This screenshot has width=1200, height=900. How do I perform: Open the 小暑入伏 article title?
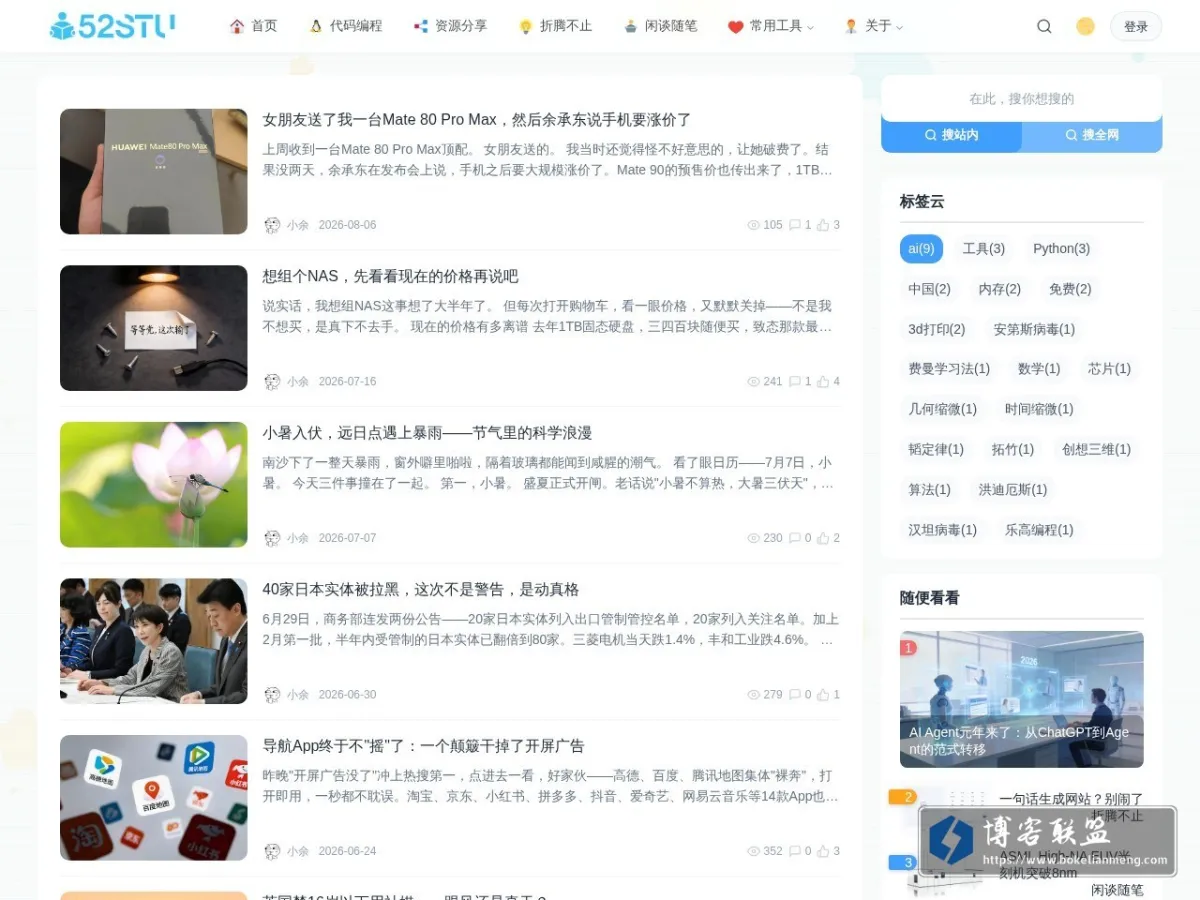pos(427,433)
